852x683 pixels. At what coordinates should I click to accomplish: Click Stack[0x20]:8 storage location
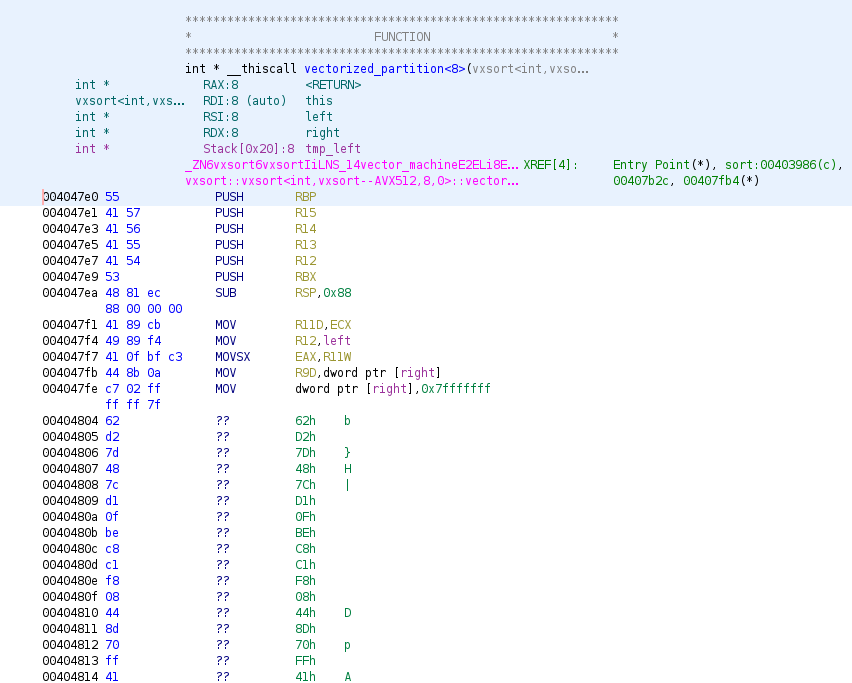click(249, 149)
